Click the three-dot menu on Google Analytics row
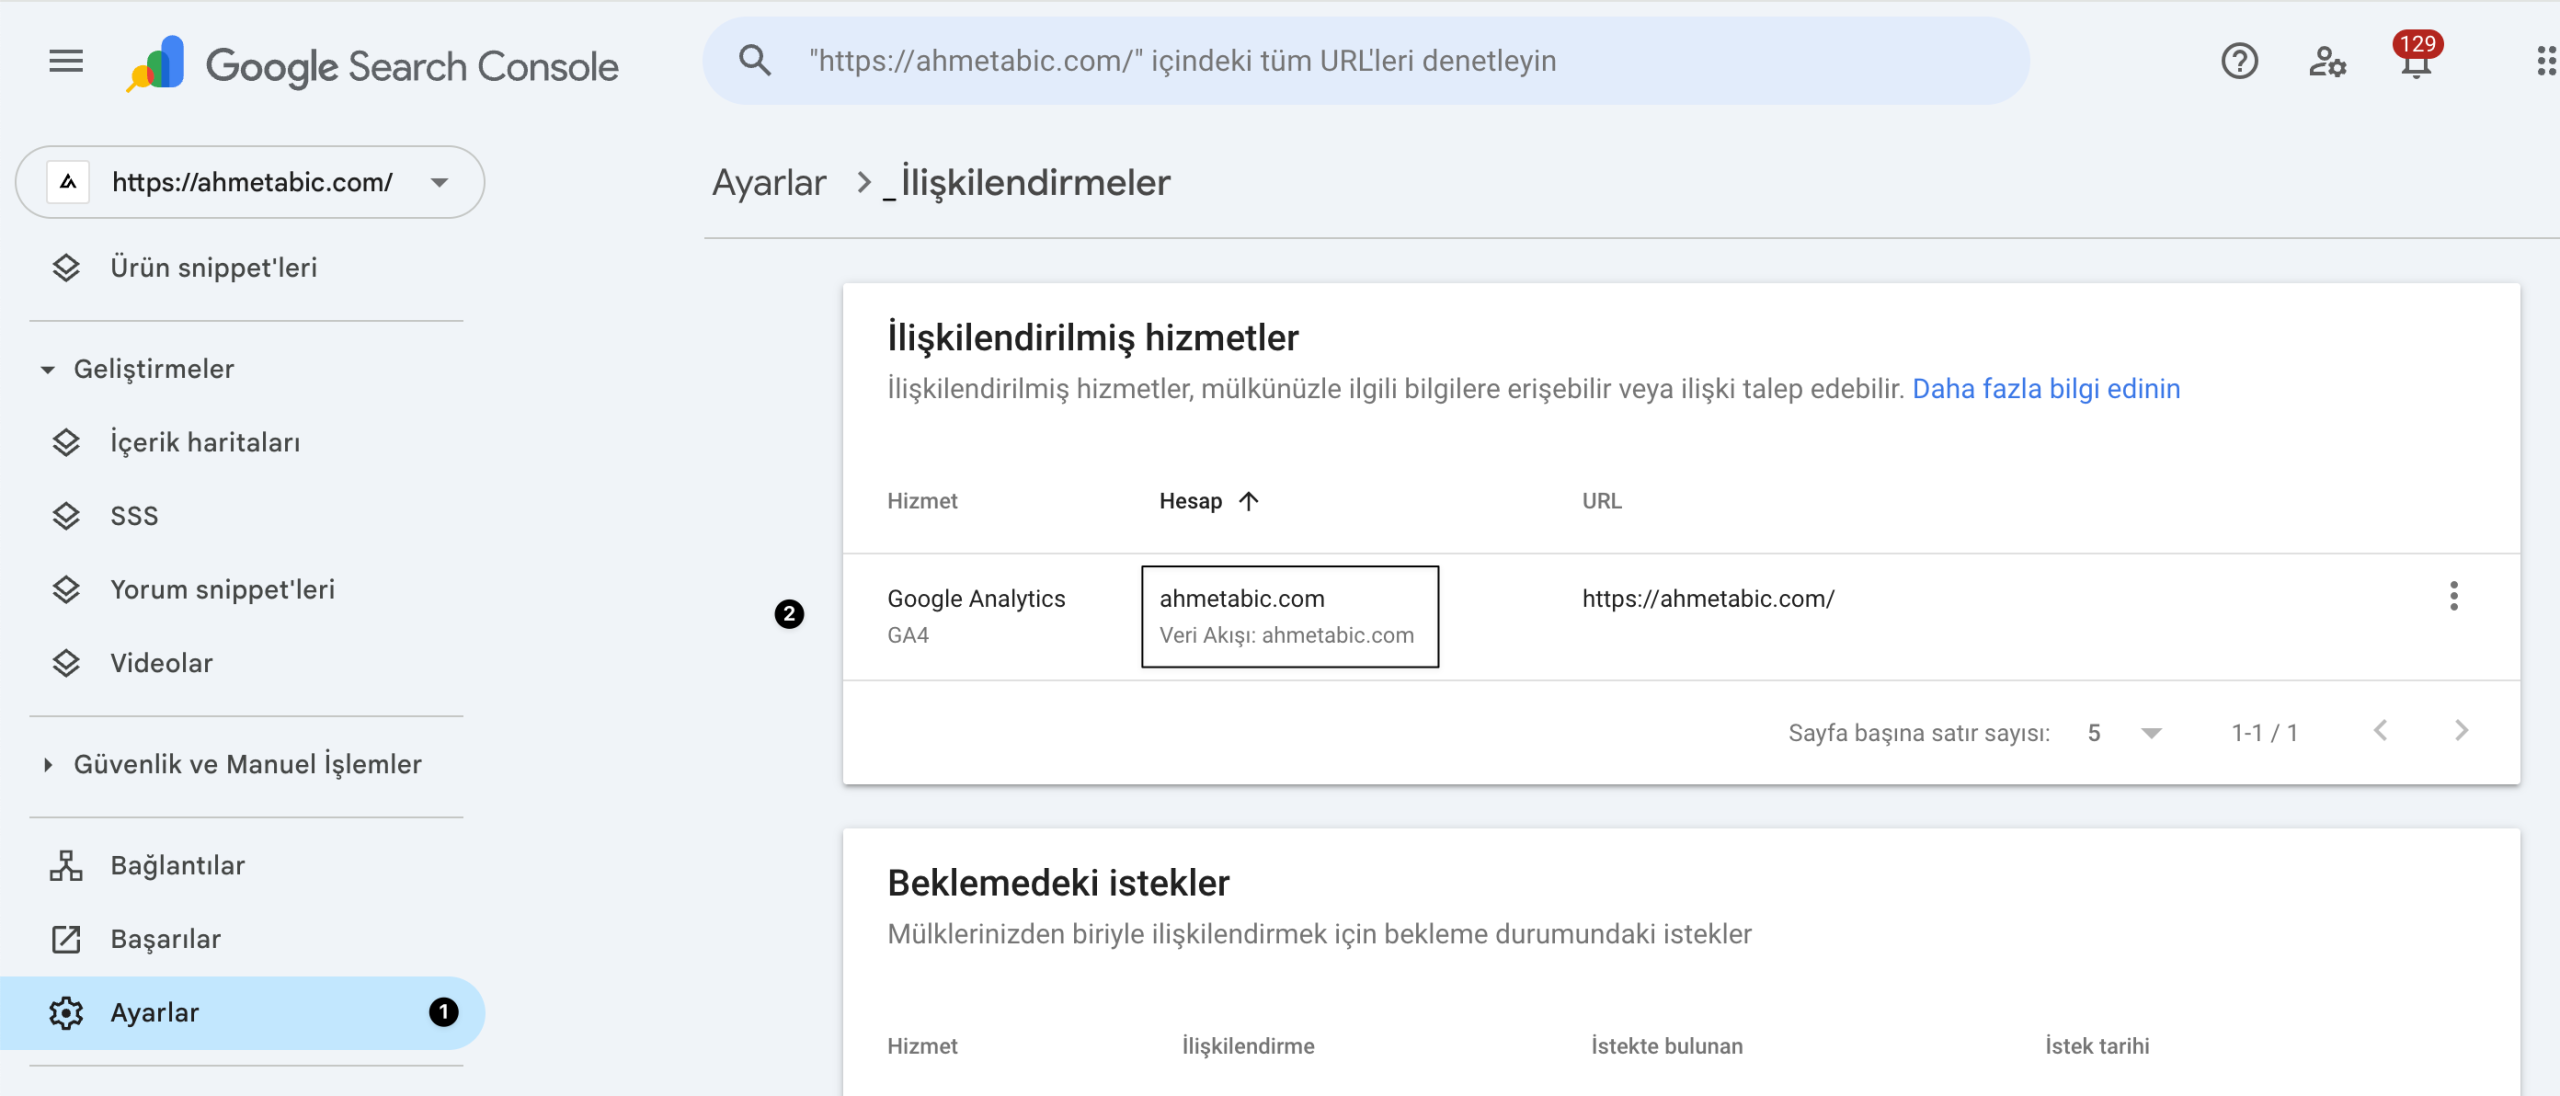The height and width of the screenshot is (1096, 2560). [x=2453, y=597]
